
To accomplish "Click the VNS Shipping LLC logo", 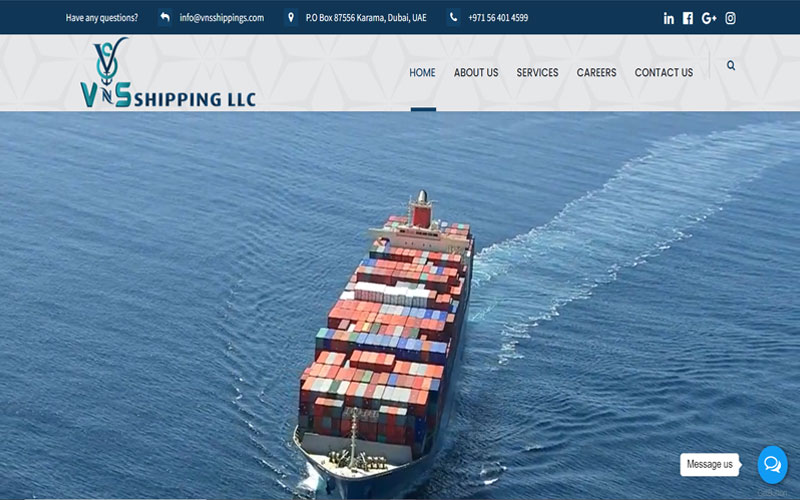I will (x=168, y=72).
